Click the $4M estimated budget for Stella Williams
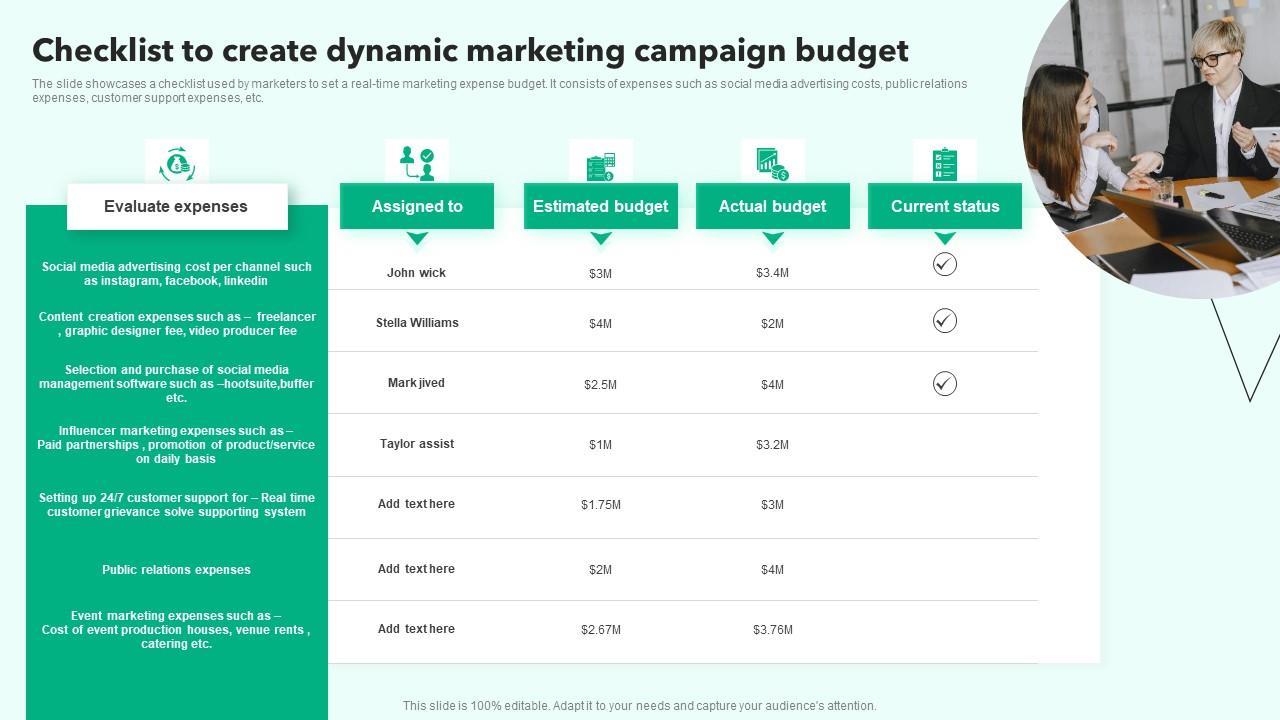 (600, 324)
